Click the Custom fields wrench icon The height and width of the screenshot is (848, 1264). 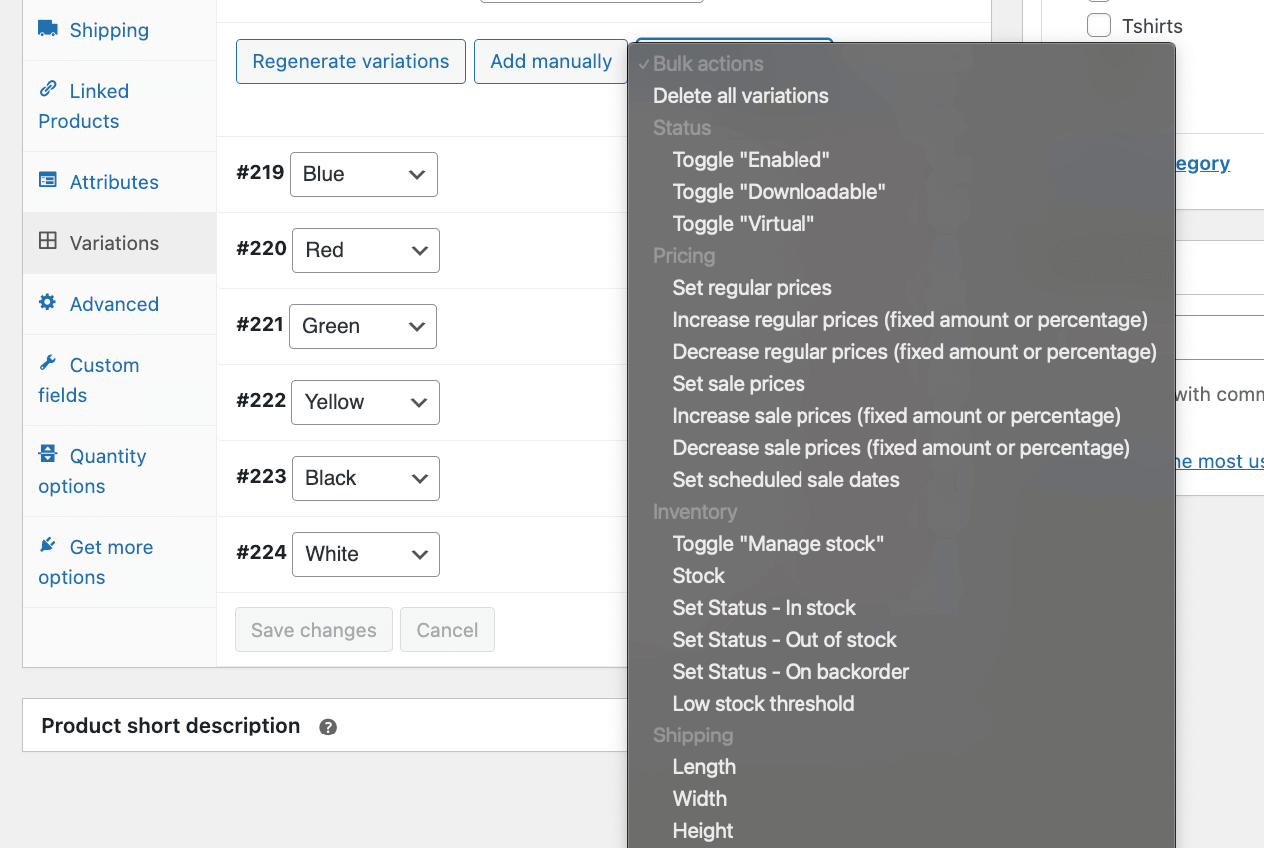(47, 363)
